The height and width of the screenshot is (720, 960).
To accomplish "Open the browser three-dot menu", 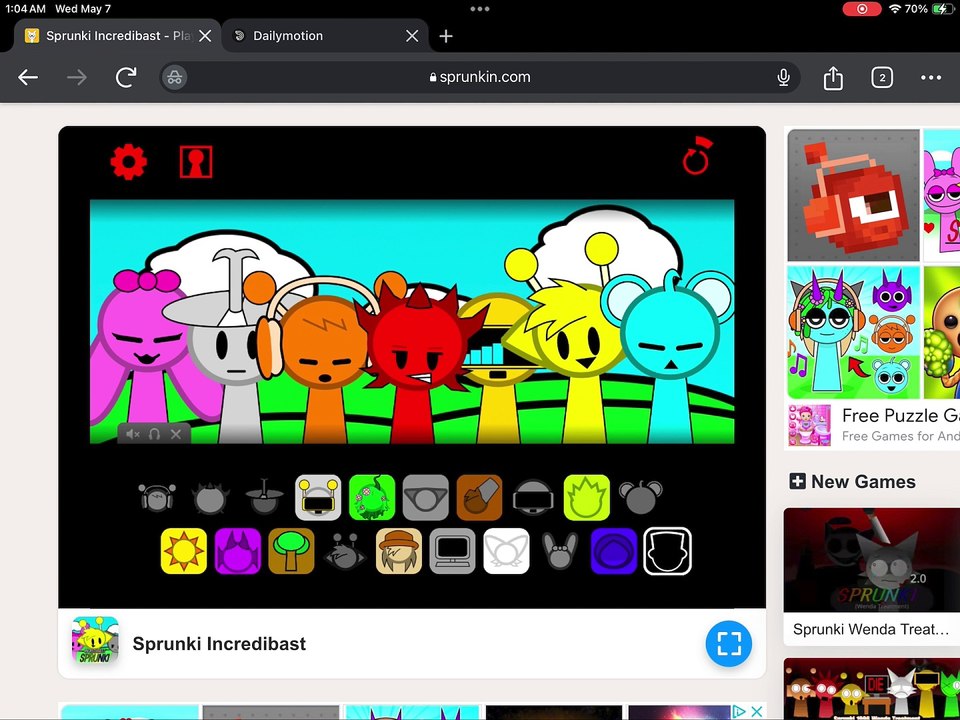I will tap(931, 77).
